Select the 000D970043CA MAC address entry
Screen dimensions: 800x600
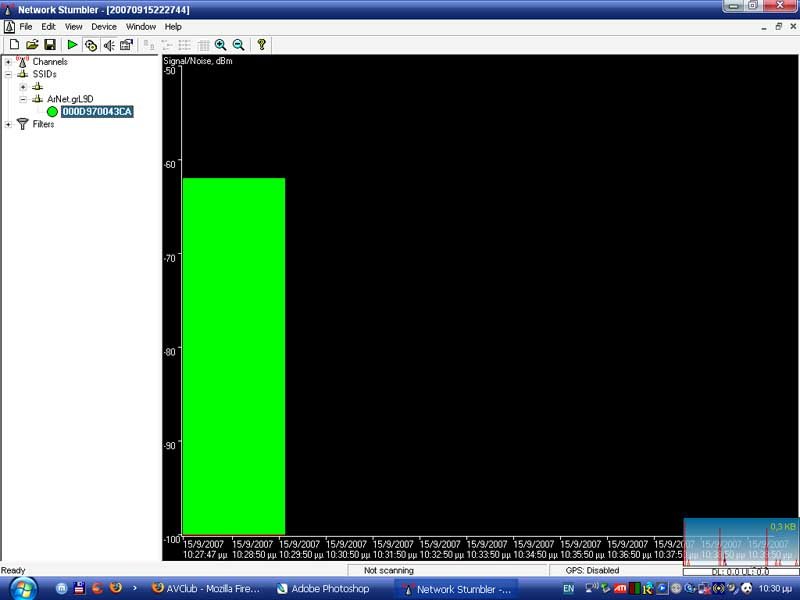tap(96, 112)
